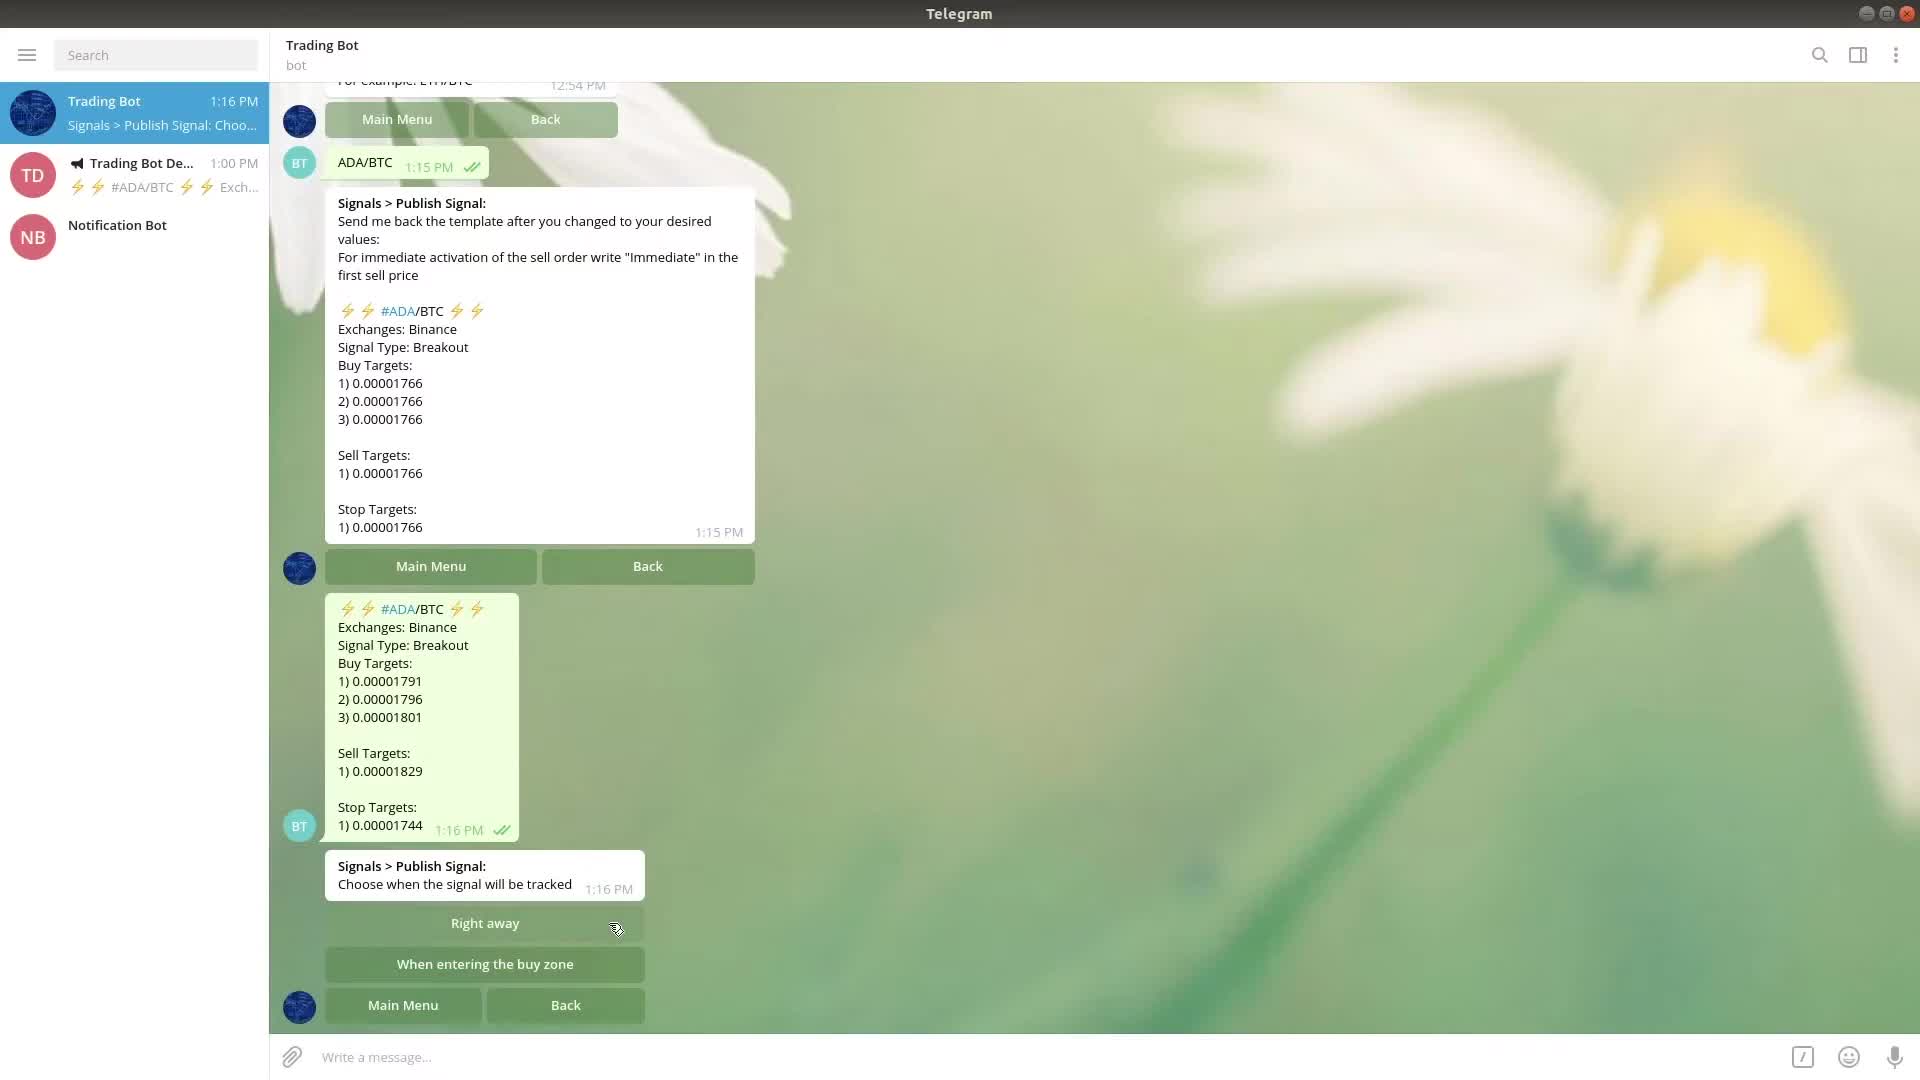This screenshot has height=1080, width=1920.
Task: Open the bot commands slash icon
Action: [x=1803, y=1057]
